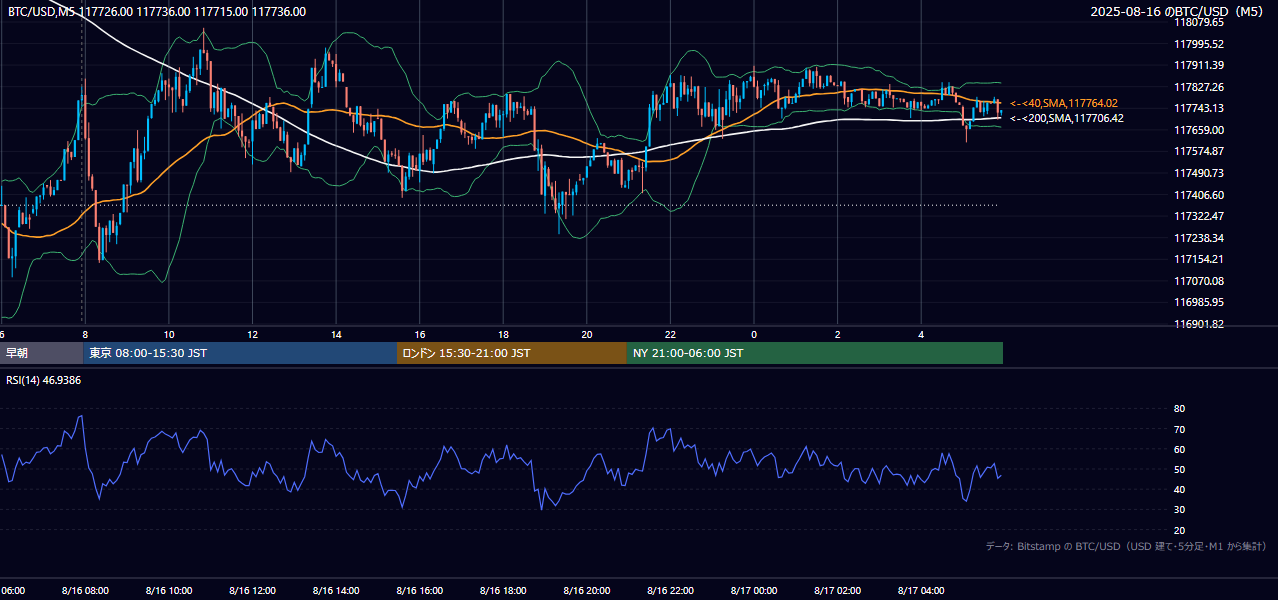Screen dimensions: 1278x600
Task: Click the NY 21:00-06:00 JST session bar
Action: pos(815,353)
